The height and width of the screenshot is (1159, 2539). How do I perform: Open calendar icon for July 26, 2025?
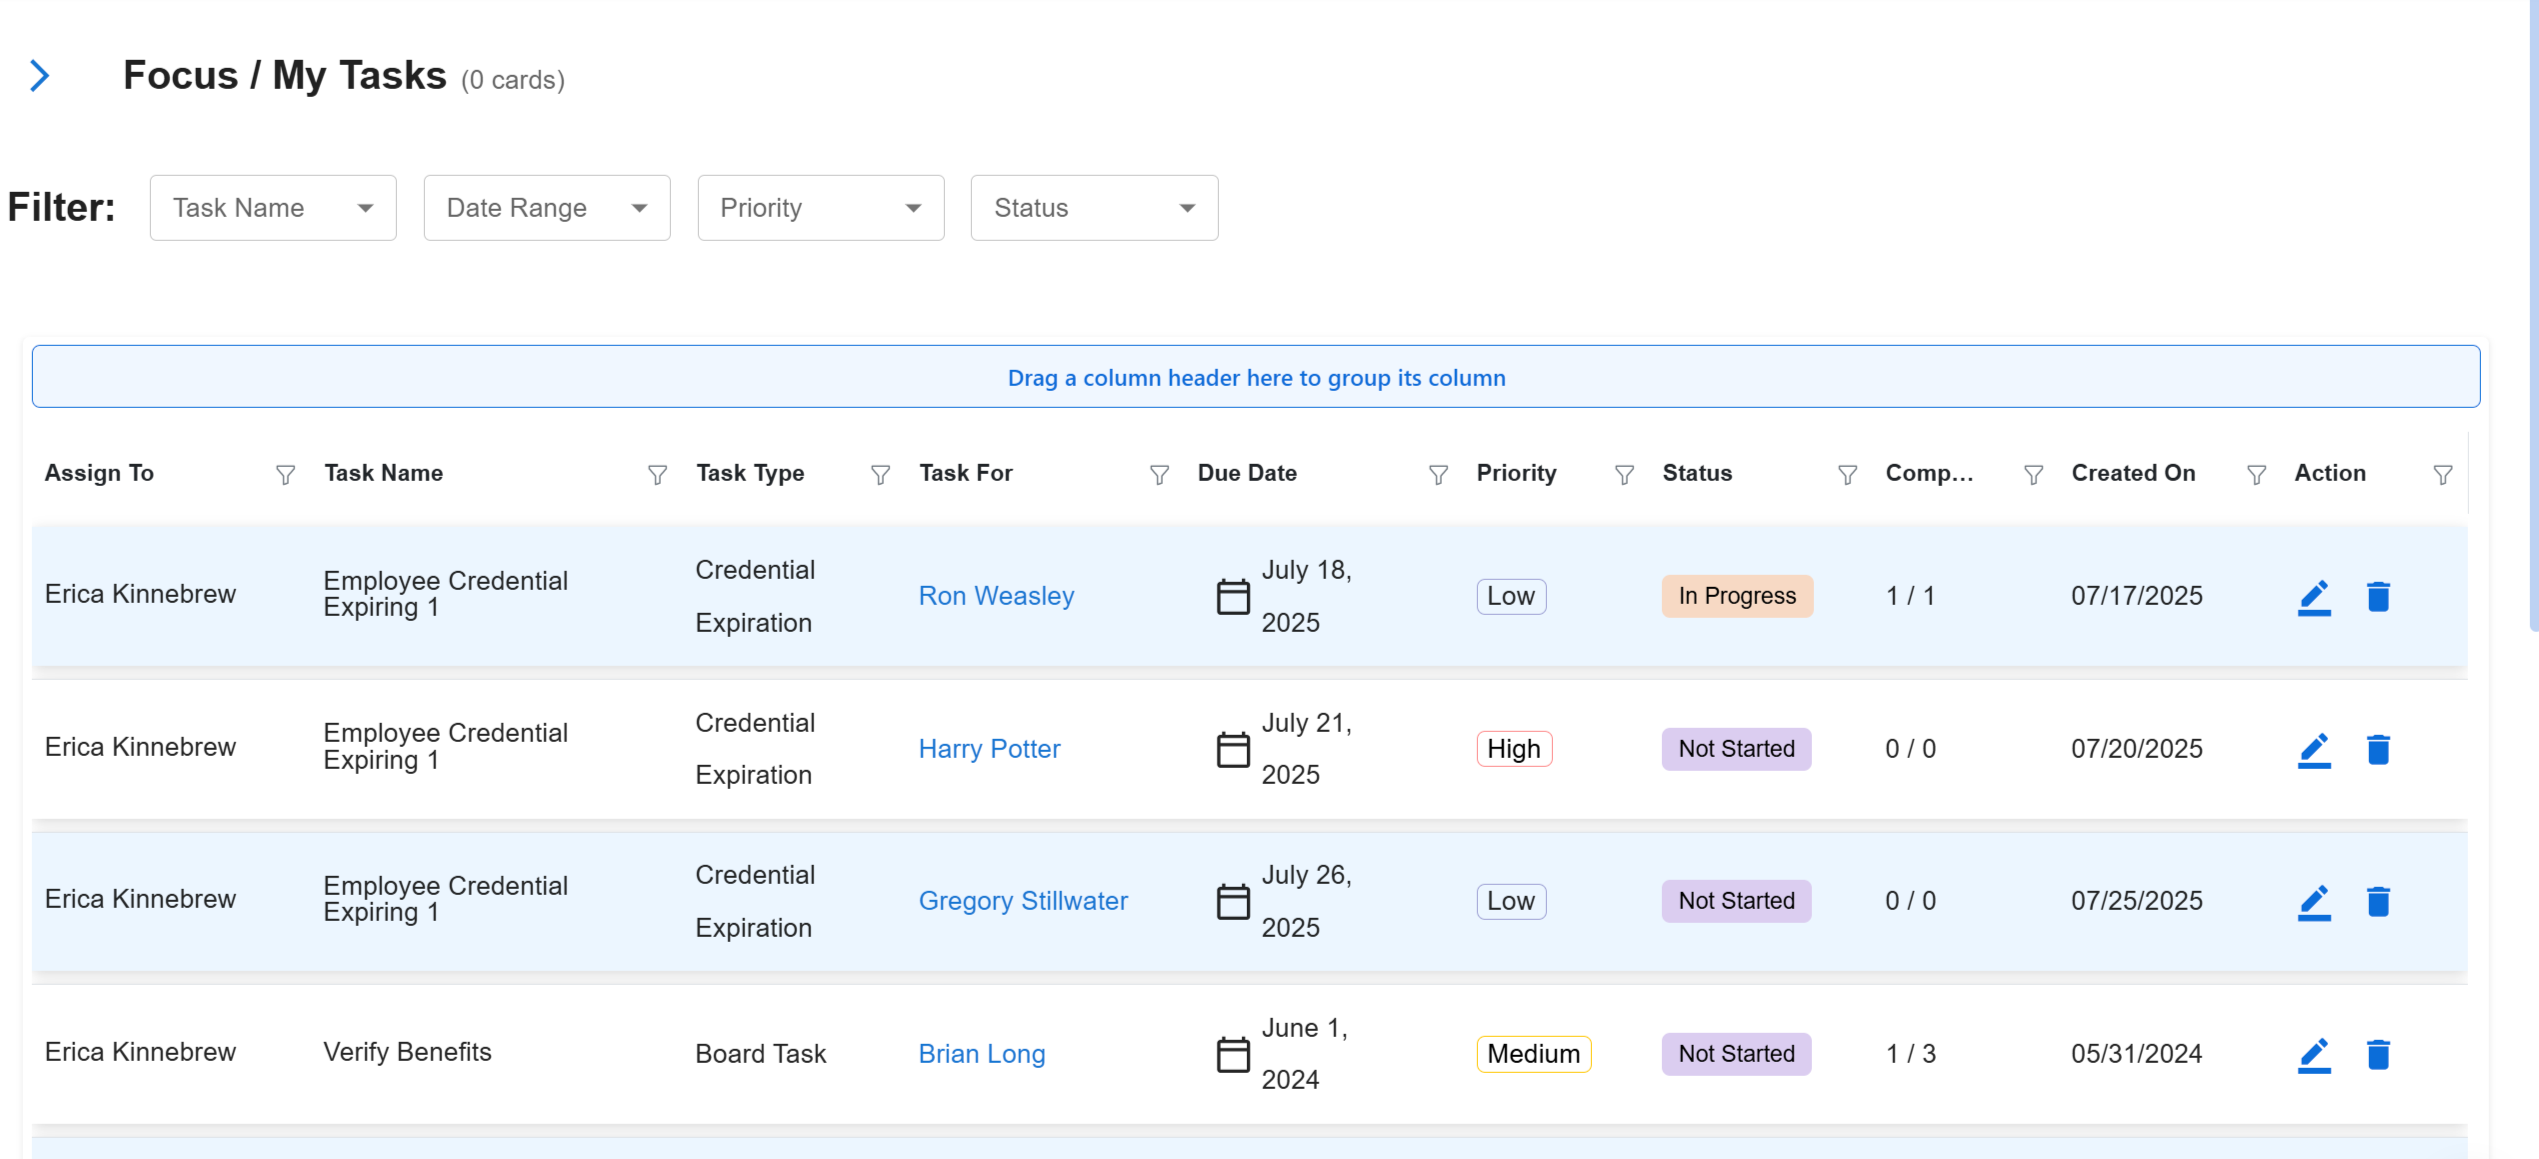point(1232,902)
